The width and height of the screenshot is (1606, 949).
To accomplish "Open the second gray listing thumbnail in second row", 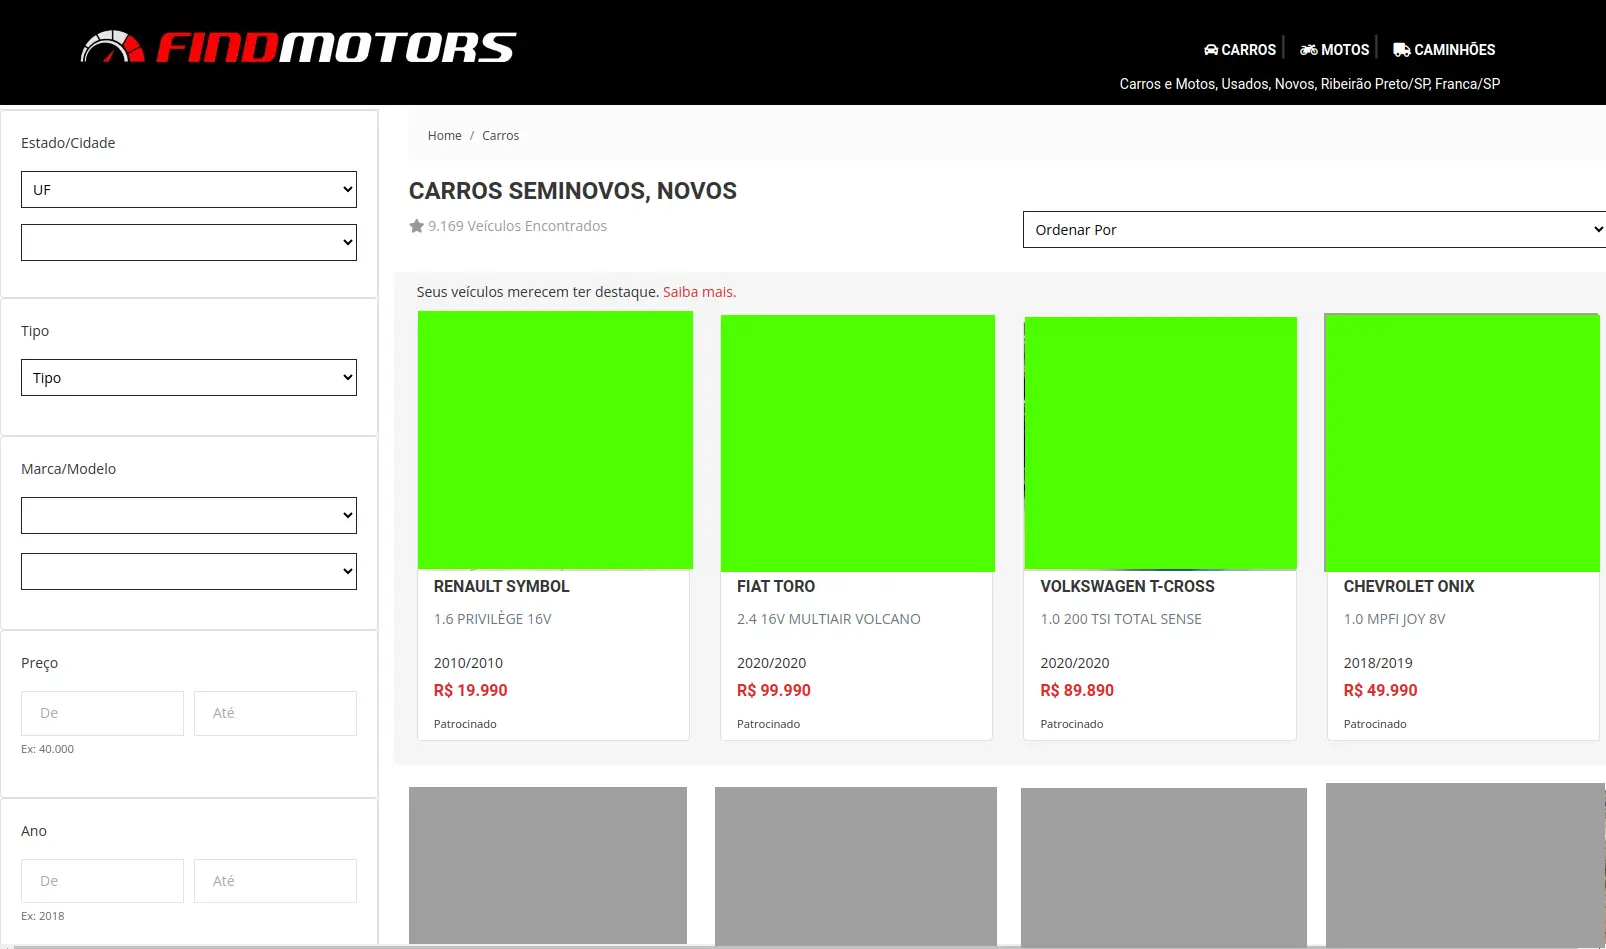I will 856,865.
